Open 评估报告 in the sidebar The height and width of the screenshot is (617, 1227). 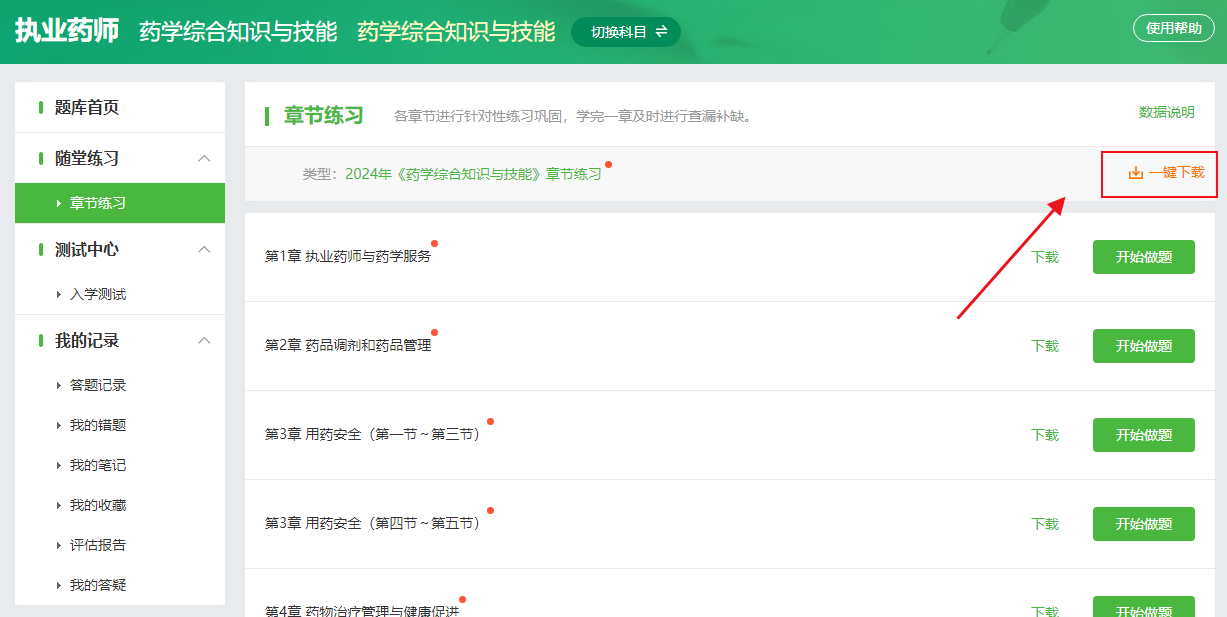click(x=97, y=545)
